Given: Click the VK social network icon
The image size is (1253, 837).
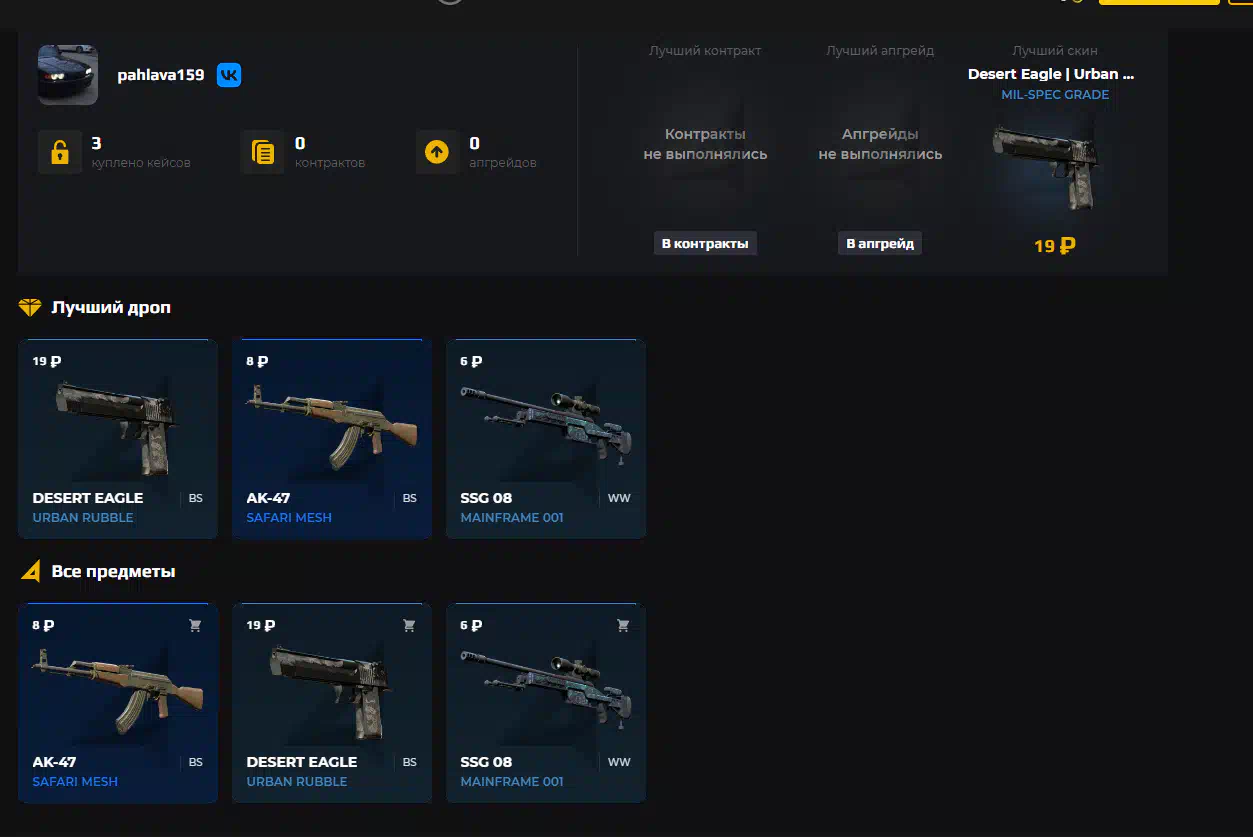Looking at the screenshot, I should tap(229, 75).
